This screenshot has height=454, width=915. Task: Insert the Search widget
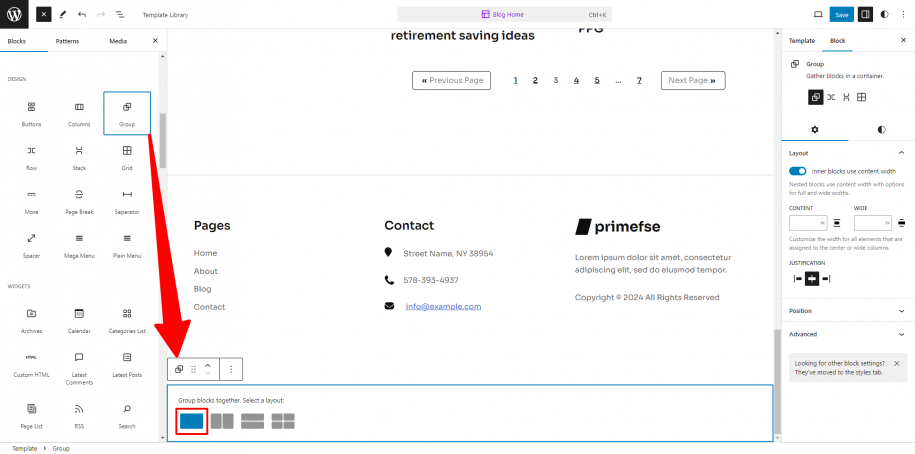(x=127, y=415)
